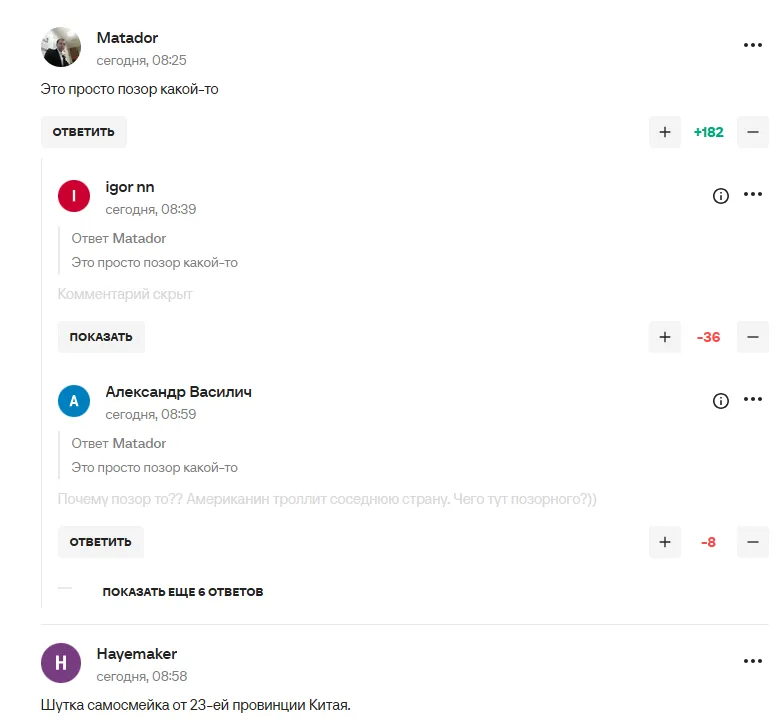Click the info icon on igor nn's comment
This screenshot has width=782, height=726.
click(x=721, y=196)
